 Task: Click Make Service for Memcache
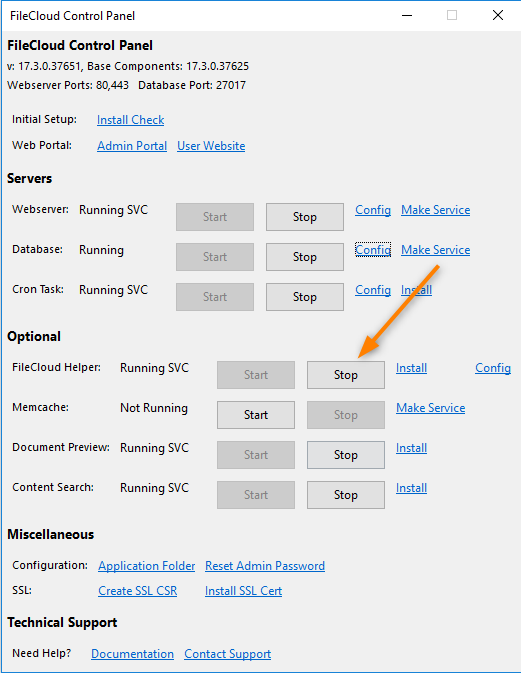click(x=430, y=408)
